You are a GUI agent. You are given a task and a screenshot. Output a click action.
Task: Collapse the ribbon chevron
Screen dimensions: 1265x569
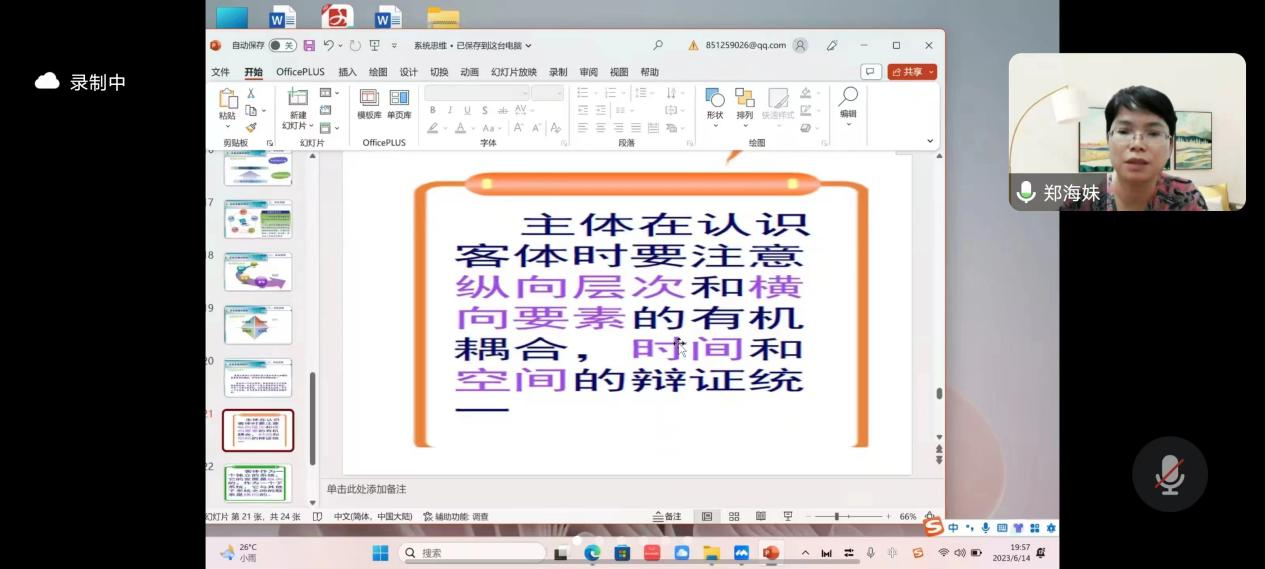tap(930, 142)
